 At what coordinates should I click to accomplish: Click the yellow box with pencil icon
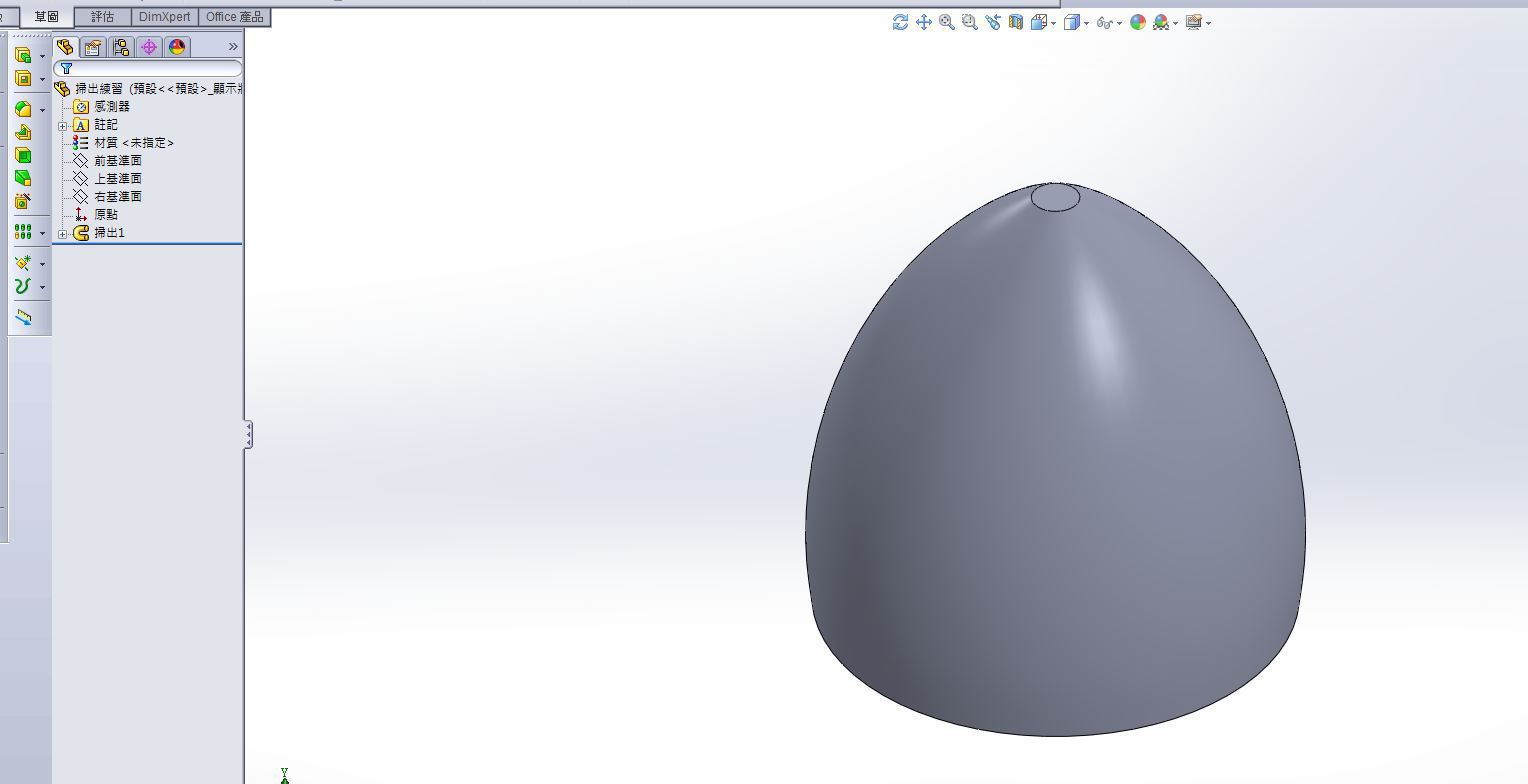tap(23, 201)
